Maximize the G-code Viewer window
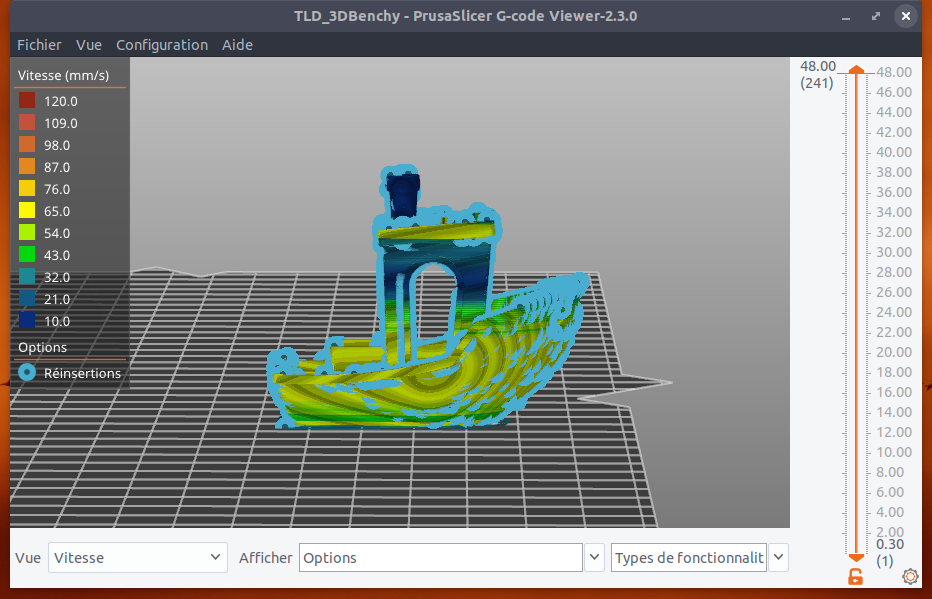The image size is (932, 599). [876, 16]
